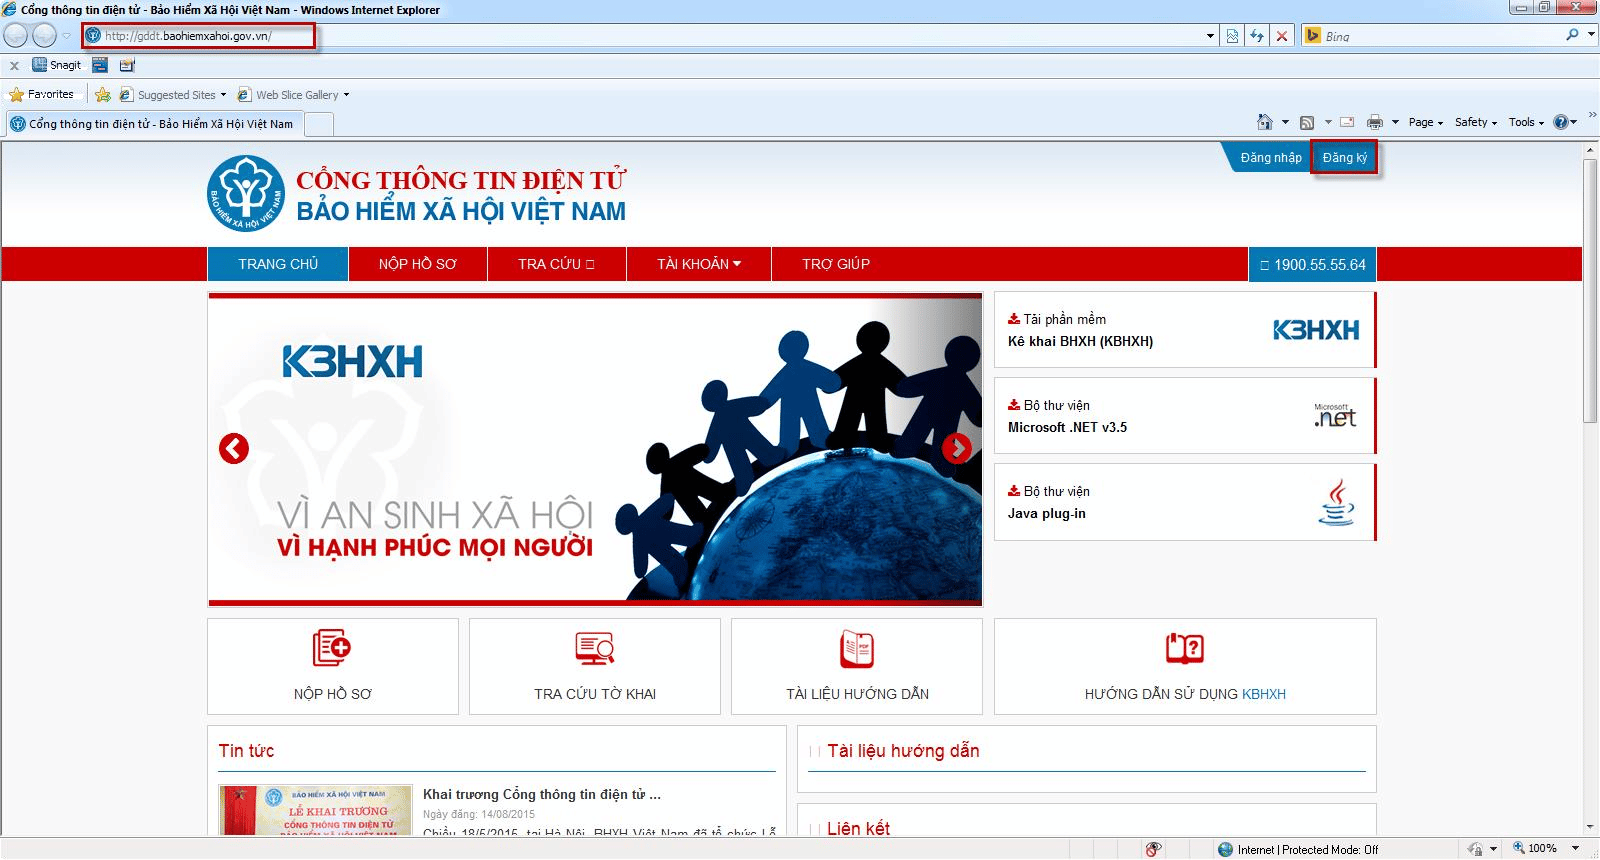
Task: Open the recent pages dropdown arrow
Action: [x=67, y=36]
